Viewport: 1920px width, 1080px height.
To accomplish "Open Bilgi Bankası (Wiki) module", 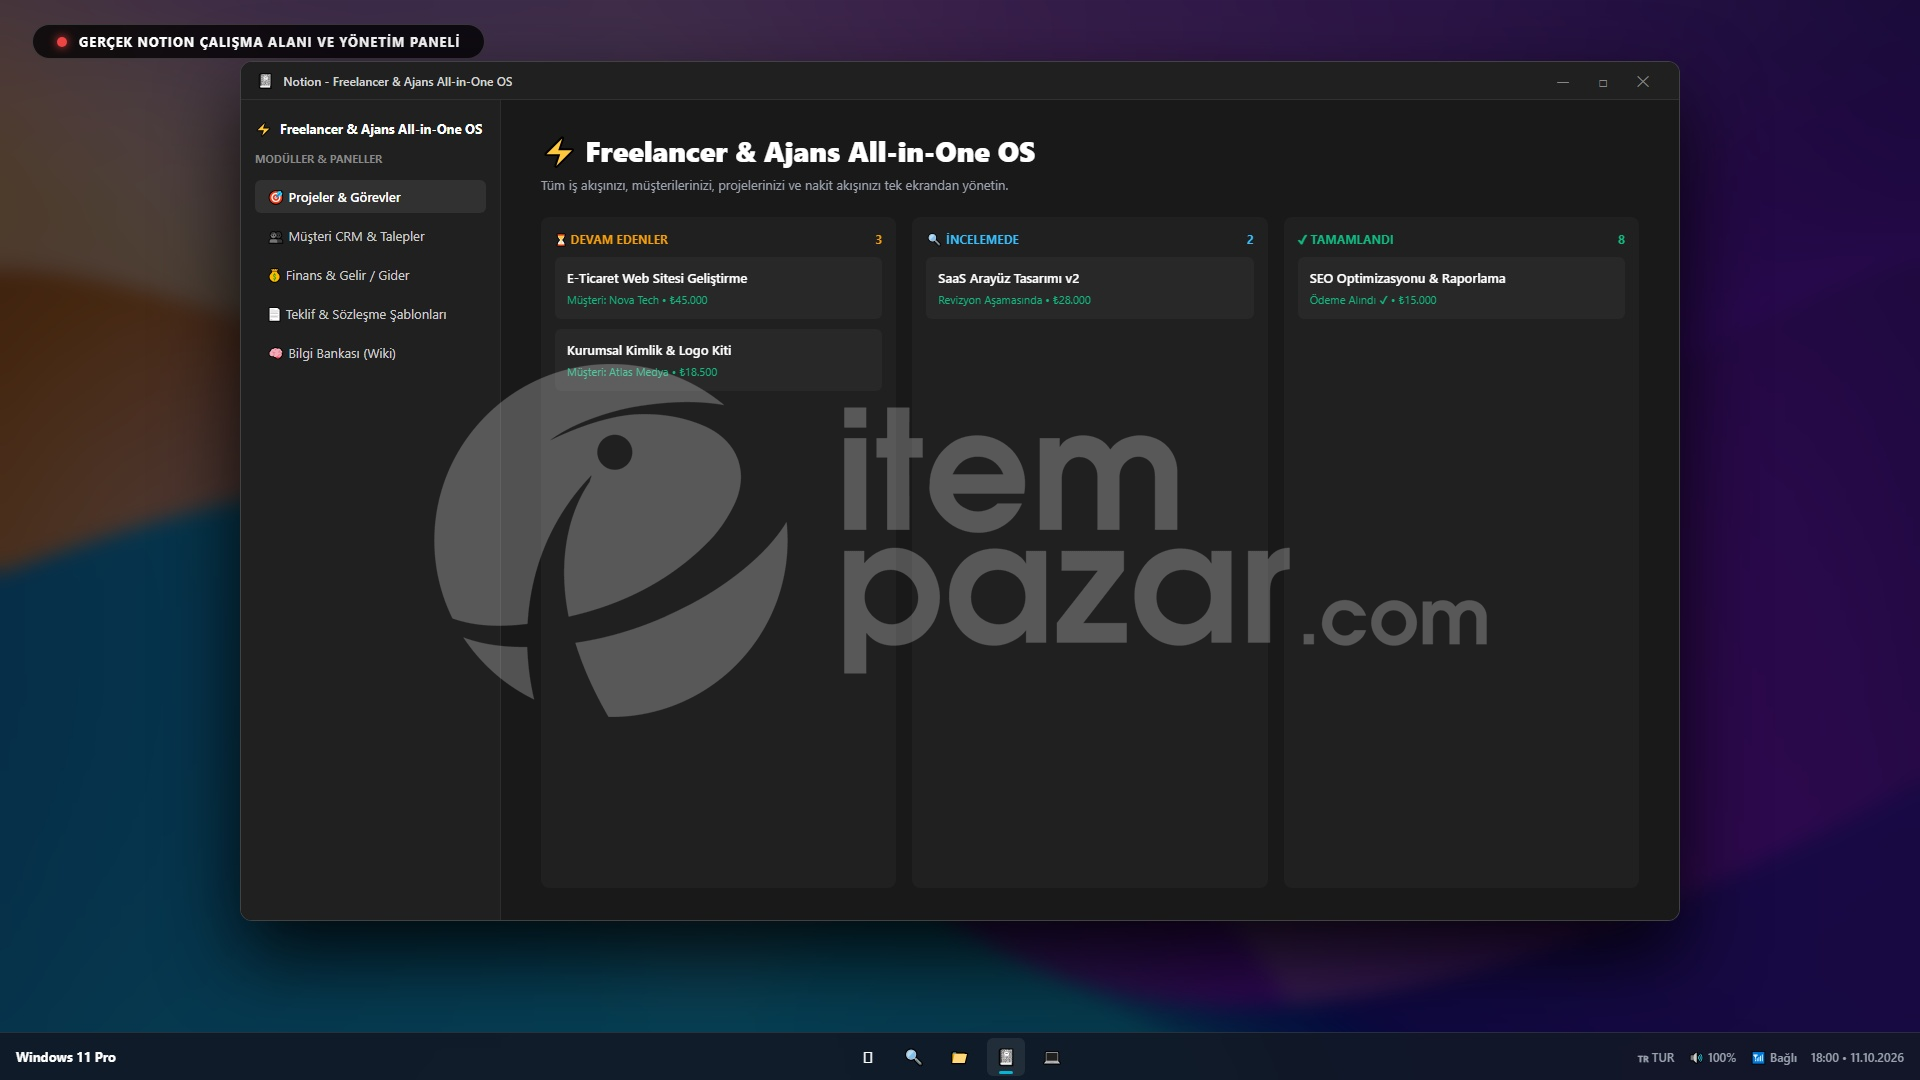I will (370, 353).
